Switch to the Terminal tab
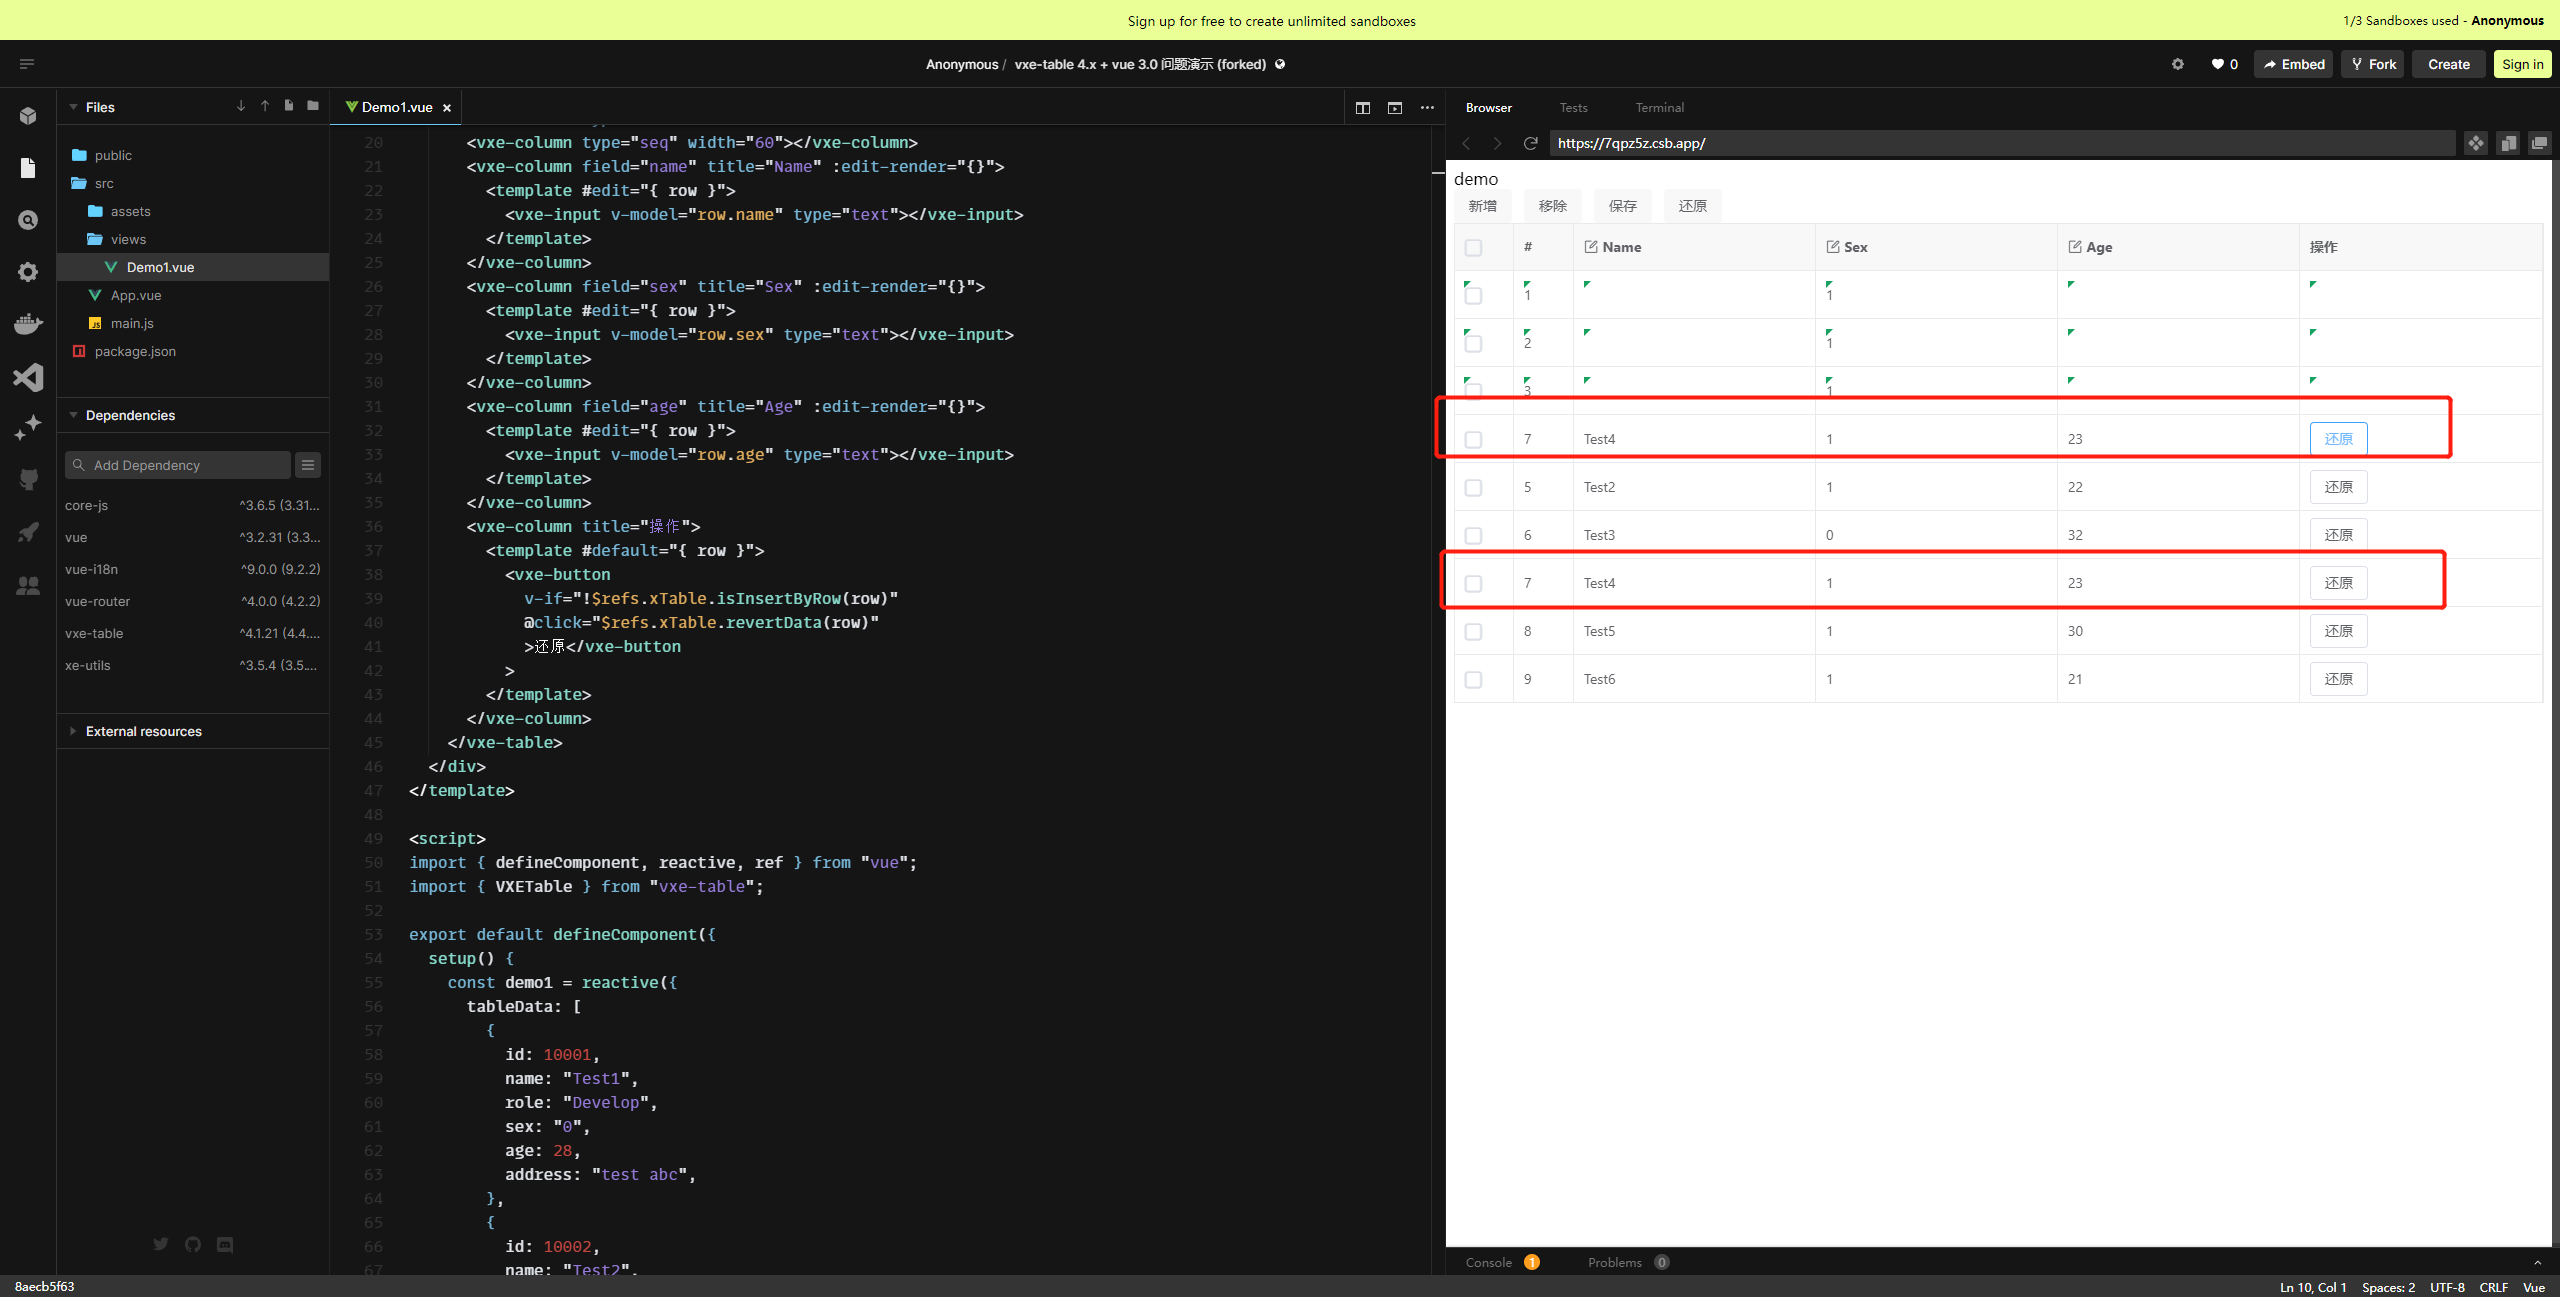Image resolution: width=2560 pixels, height=1297 pixels. click(x=1659, y=107)
